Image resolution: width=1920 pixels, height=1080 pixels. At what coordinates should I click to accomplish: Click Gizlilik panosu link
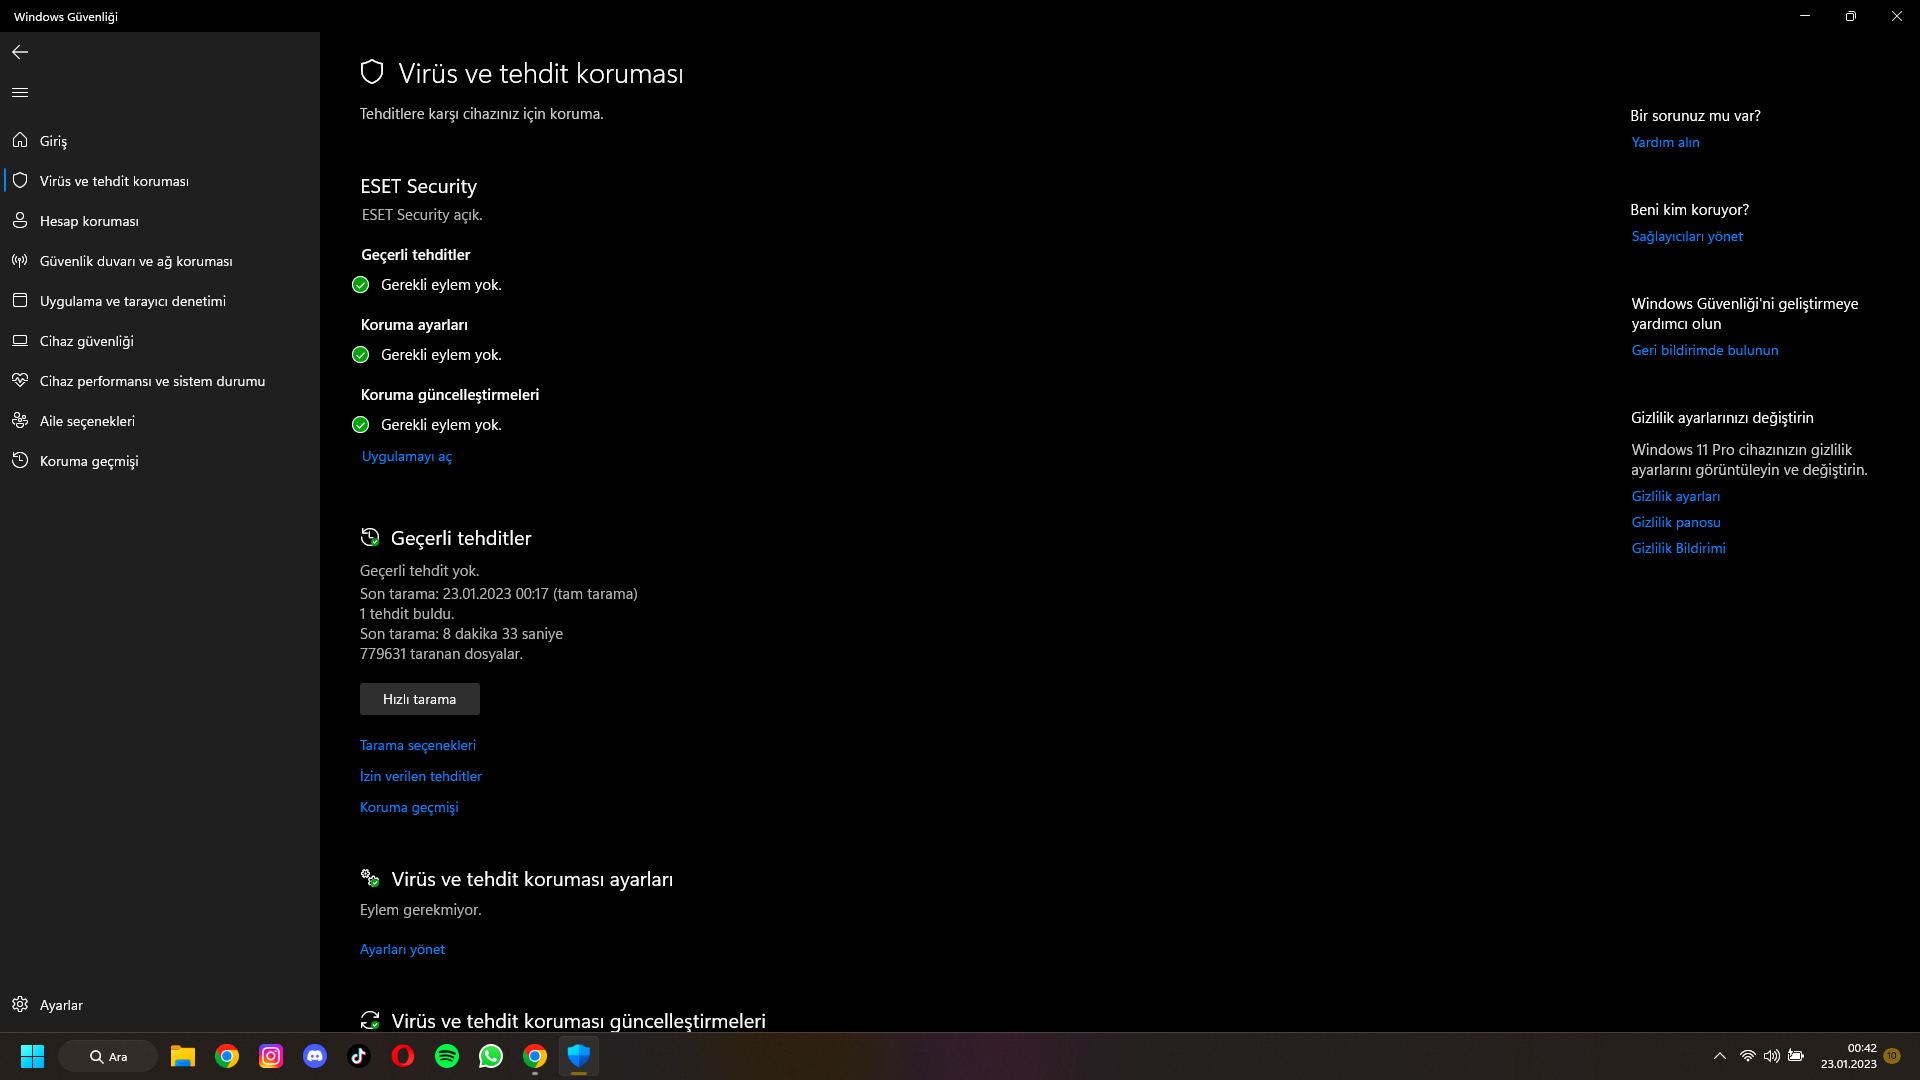point(1675,522)
